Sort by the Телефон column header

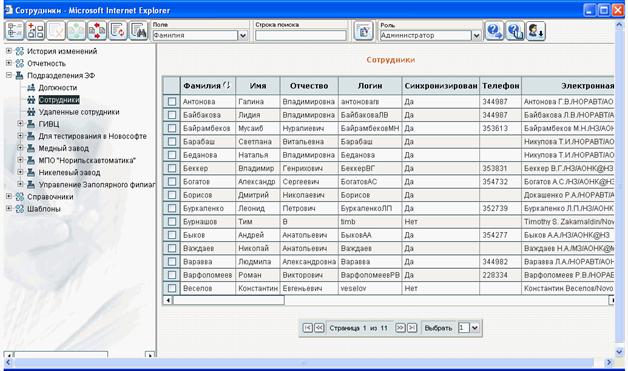(501, 86)
